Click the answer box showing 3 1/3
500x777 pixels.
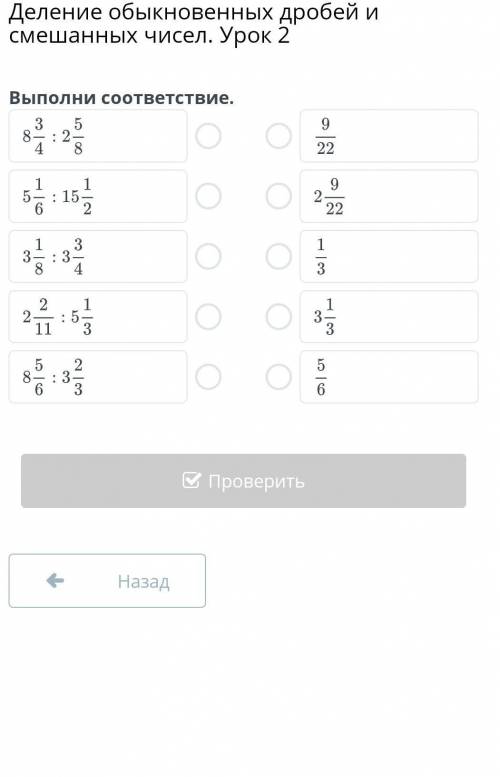[389, 317]
